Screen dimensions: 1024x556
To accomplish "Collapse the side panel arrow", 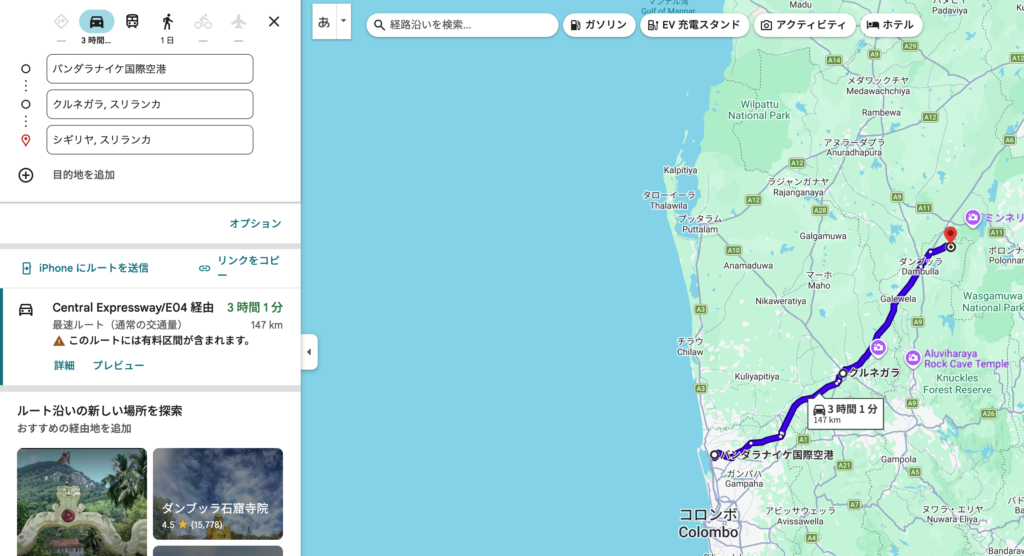I will (x=309, y=352).
